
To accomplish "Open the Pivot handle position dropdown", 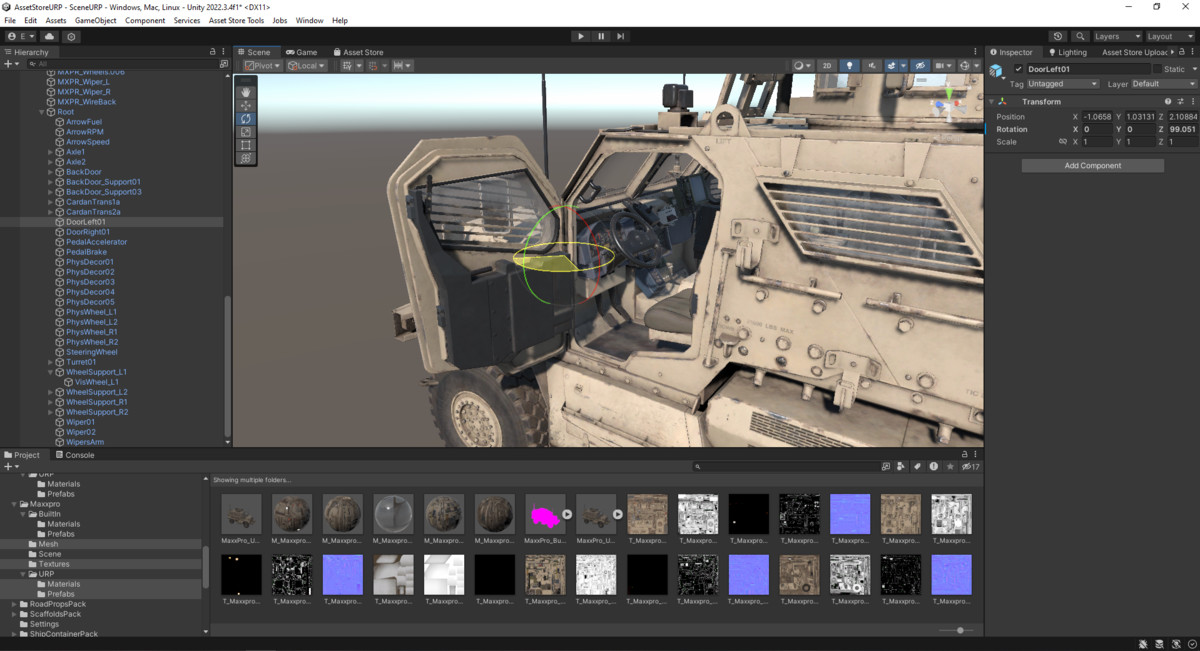I will point(263,66).
